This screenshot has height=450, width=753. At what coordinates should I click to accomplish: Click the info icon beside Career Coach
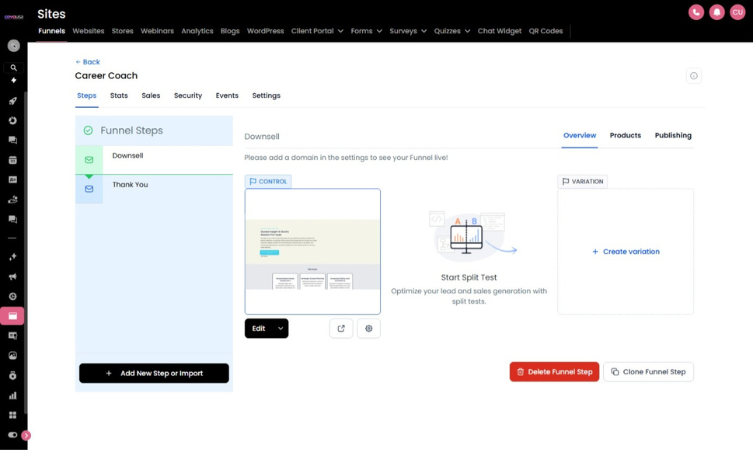pos(694,76)
